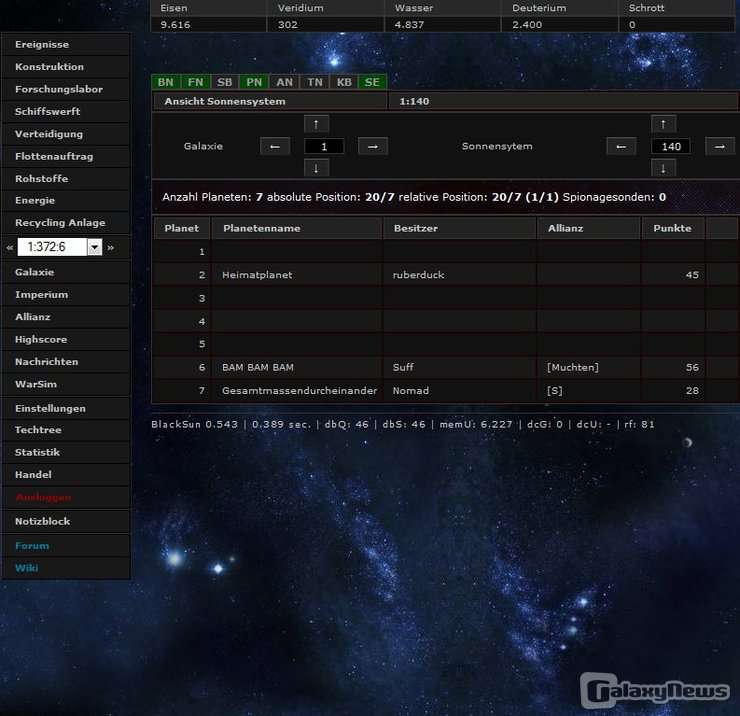The height and width of the screenshot is (716, 740).
Task: Click the Sonnensytem up arrow button
Action: [663, 124]
